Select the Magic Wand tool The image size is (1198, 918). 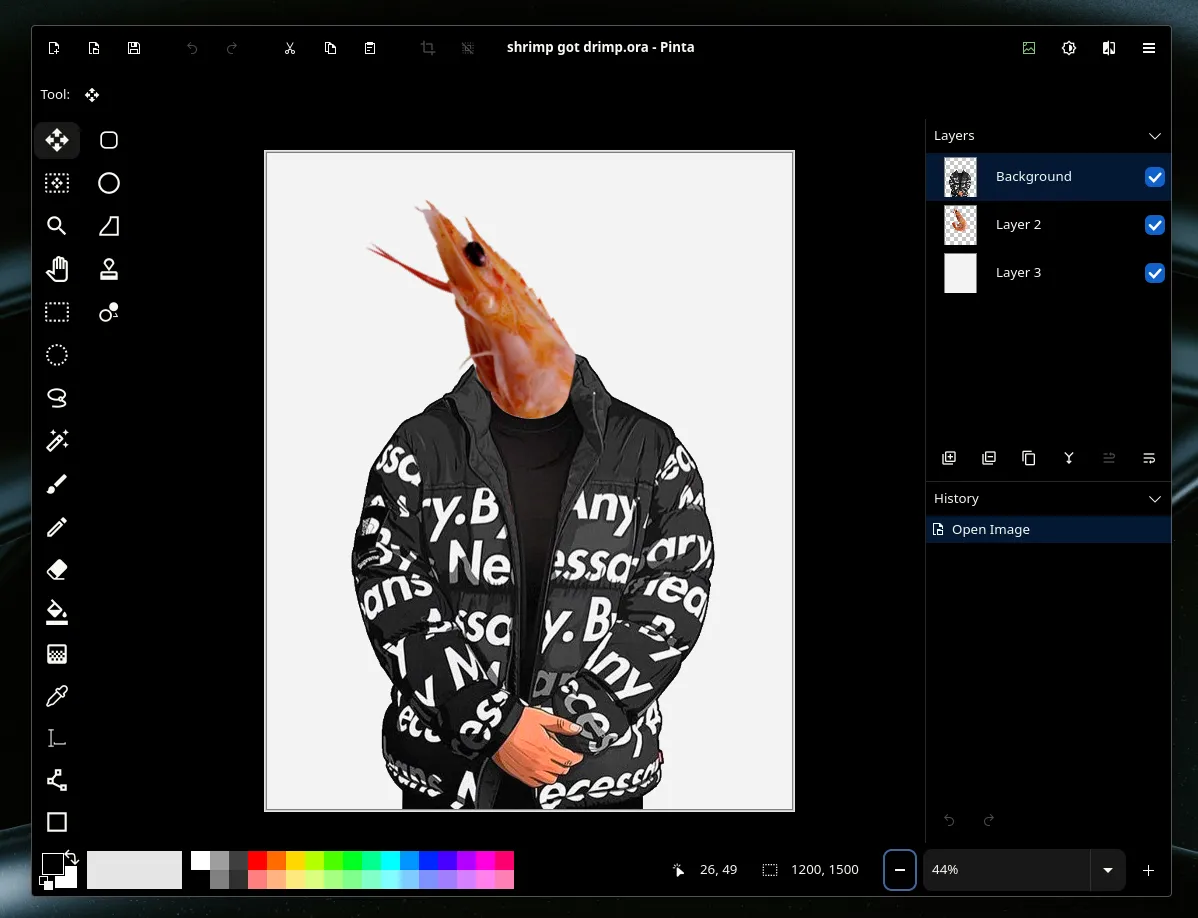[57, 441]
